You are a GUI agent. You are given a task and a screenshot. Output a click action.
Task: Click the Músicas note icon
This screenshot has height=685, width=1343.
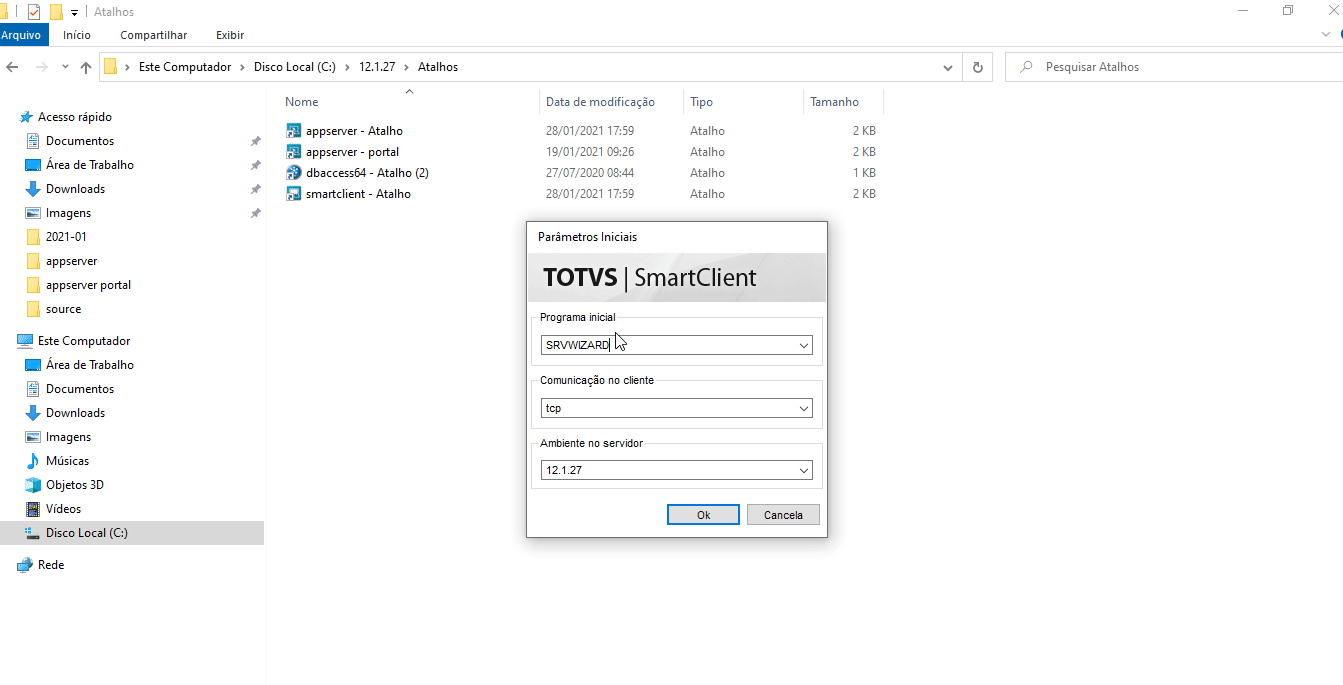pyautogui.click(x=33, y=461)
